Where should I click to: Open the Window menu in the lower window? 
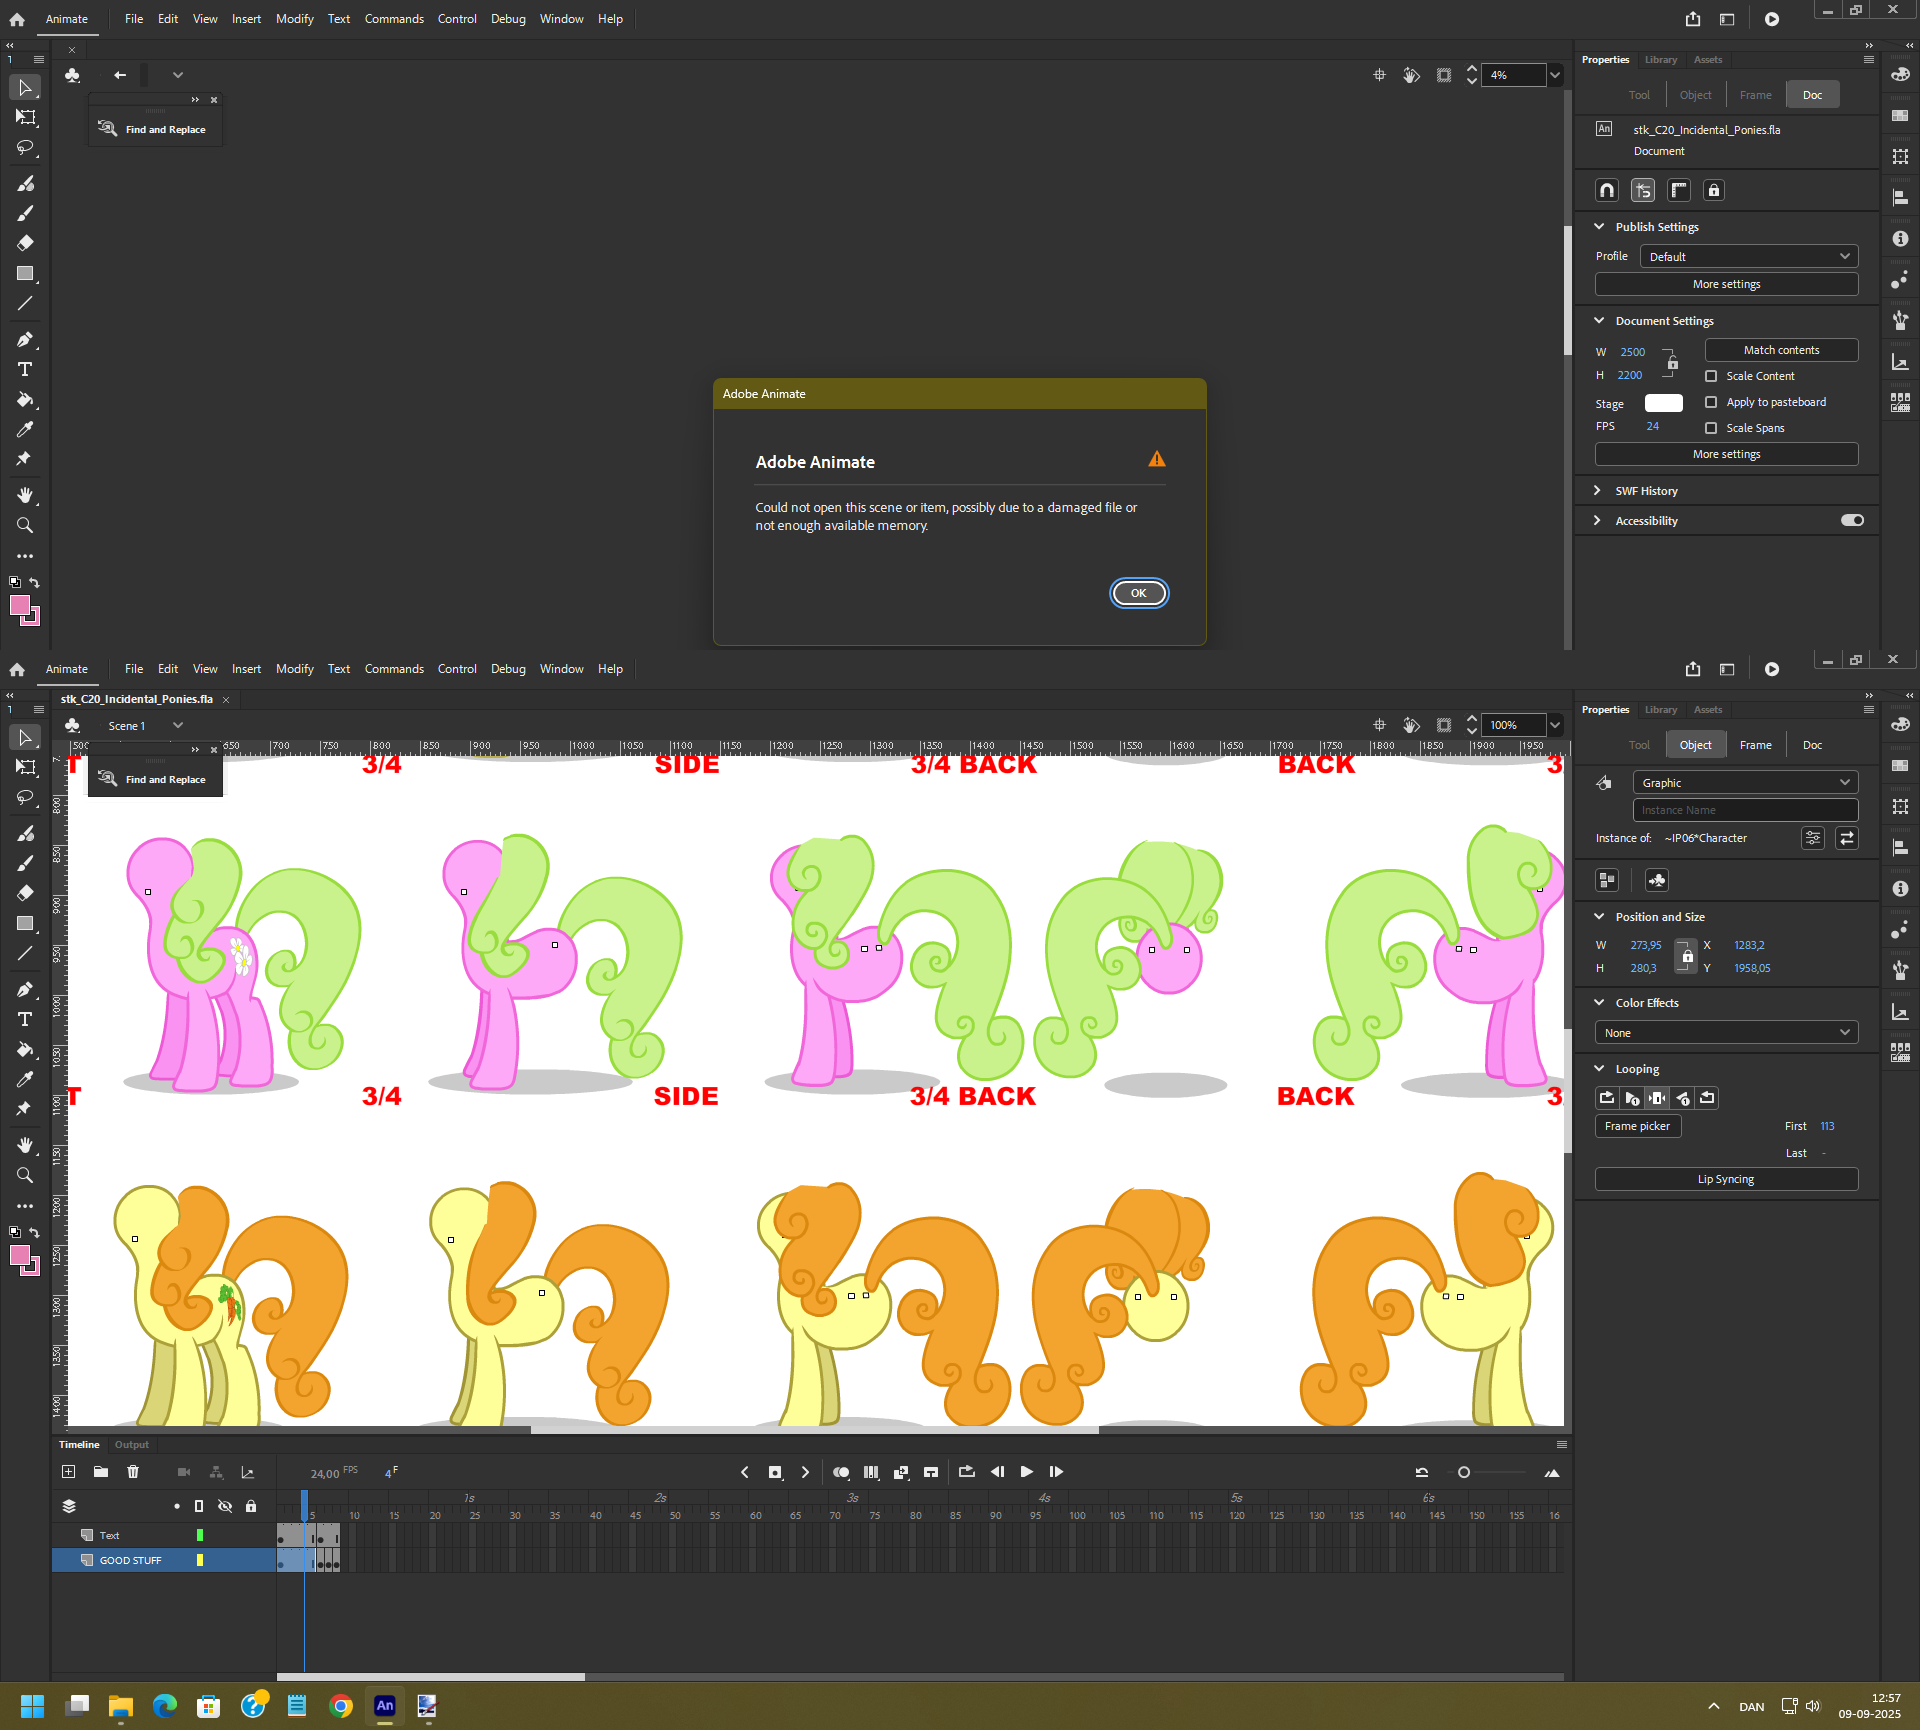(x=561, y=669)
